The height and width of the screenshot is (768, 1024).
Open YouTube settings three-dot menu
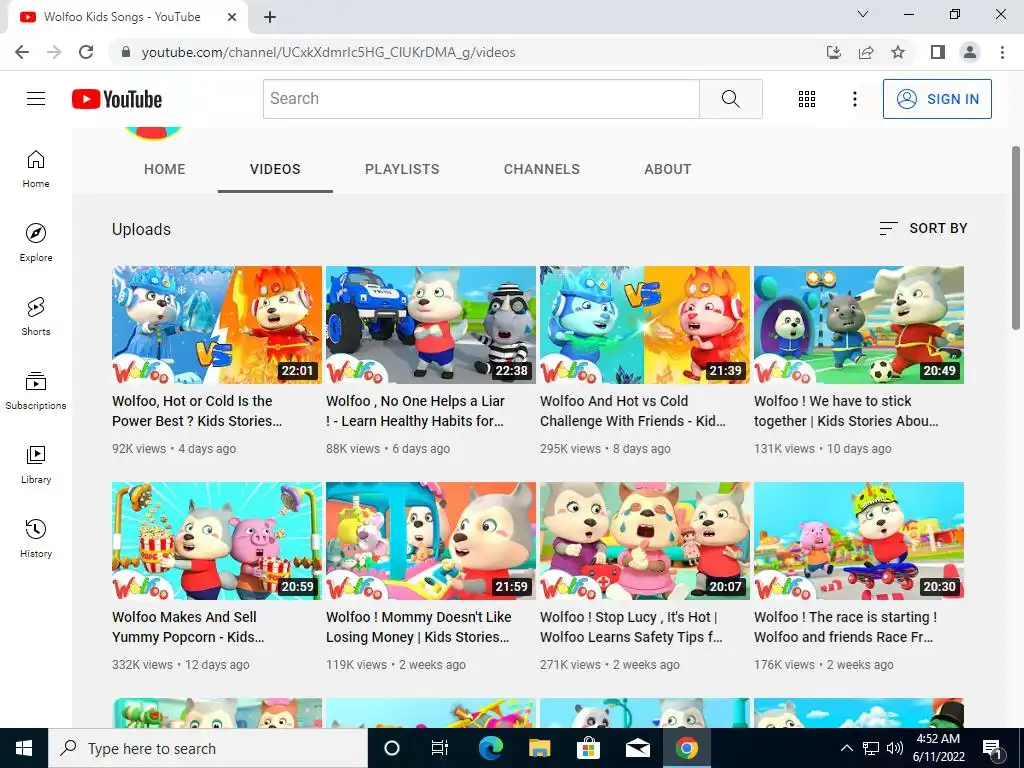pos(854,99)
